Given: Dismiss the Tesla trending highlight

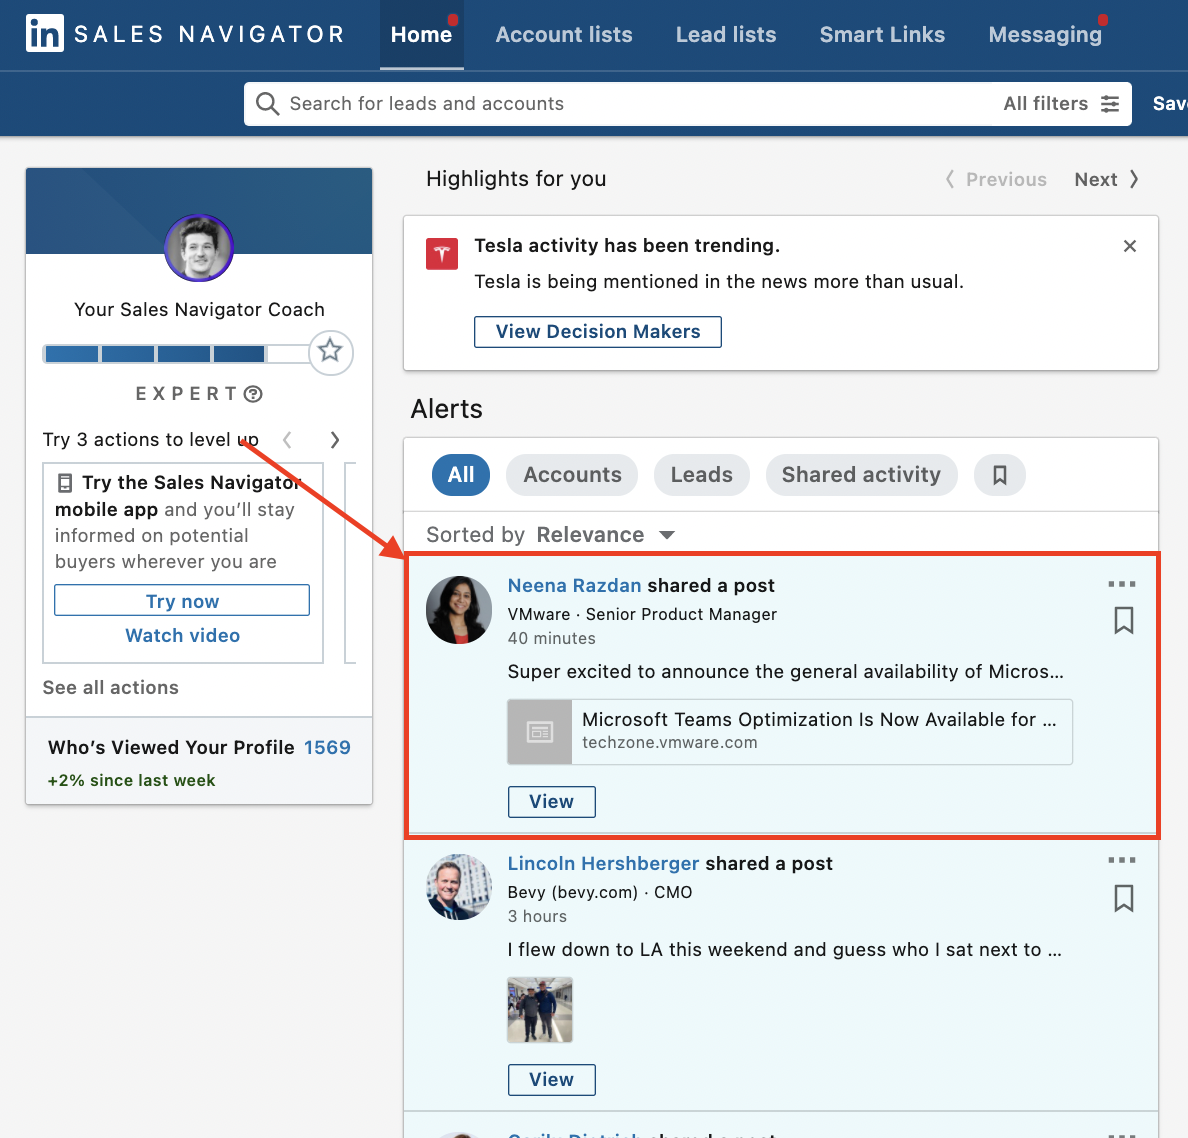Looking at the screenshot, I should (1130, 245).
